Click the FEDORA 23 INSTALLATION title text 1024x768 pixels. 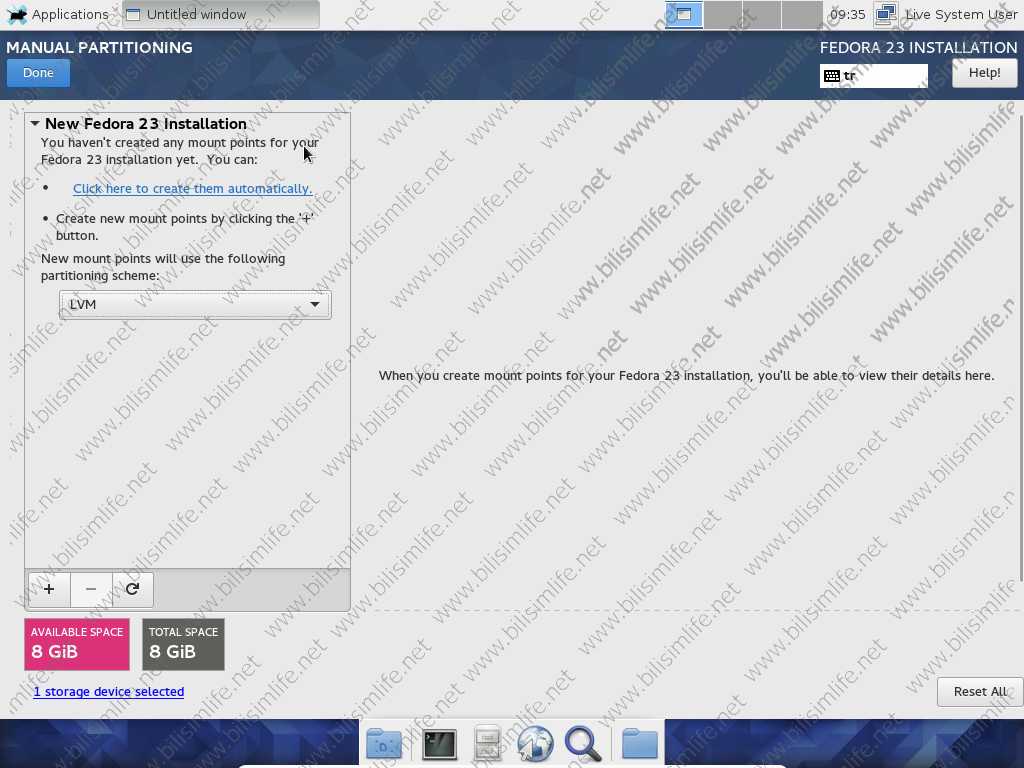(918, 48)
